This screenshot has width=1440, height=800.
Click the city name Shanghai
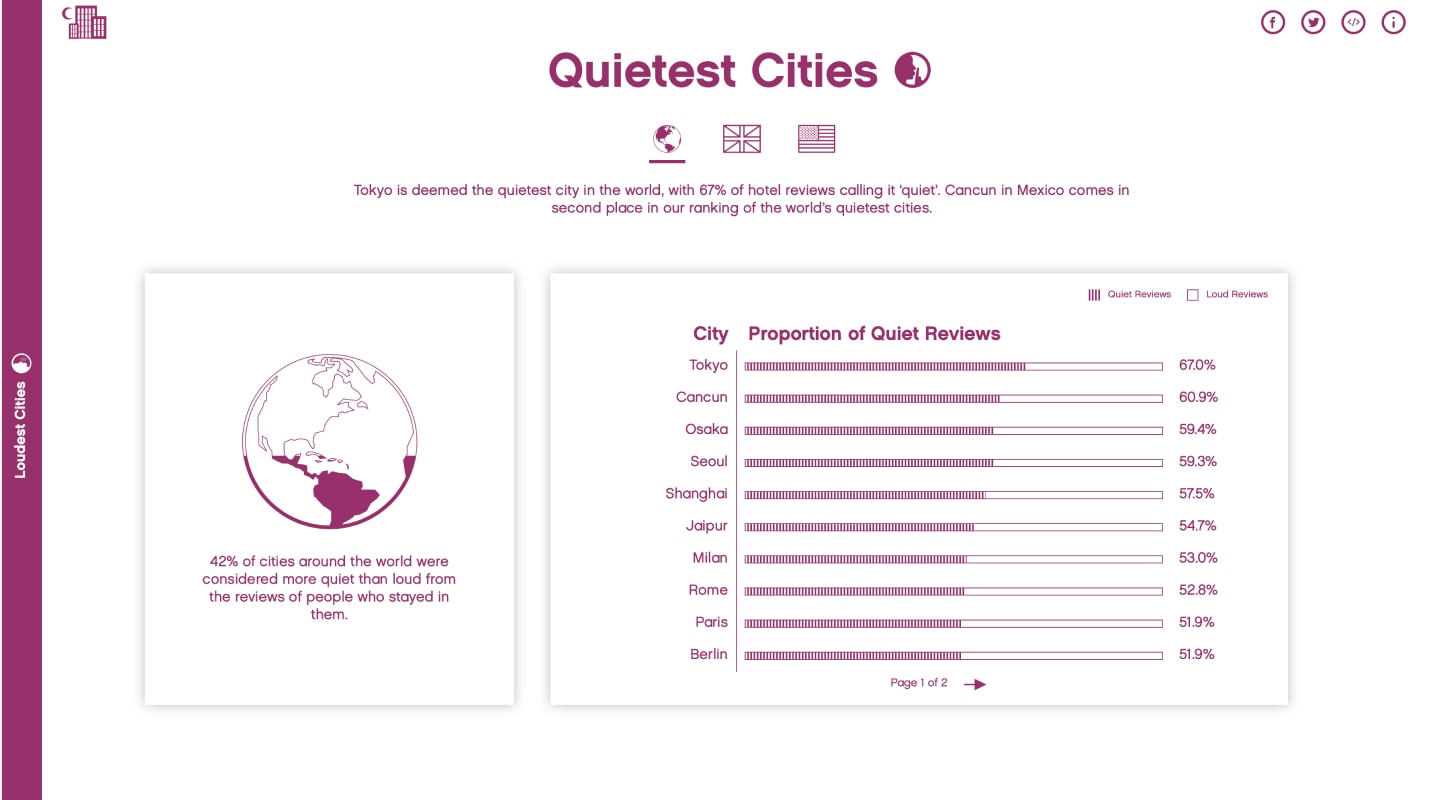[697, 494]
